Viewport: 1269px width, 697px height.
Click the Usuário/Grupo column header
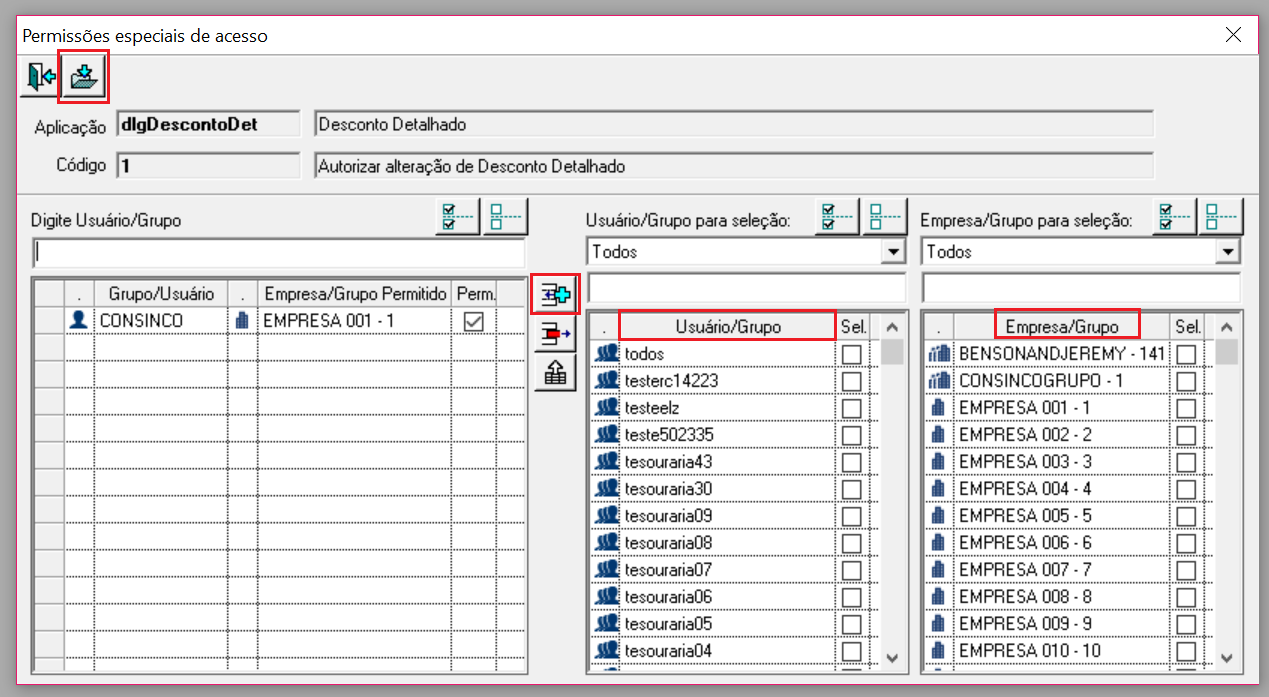tap(727, 326)
